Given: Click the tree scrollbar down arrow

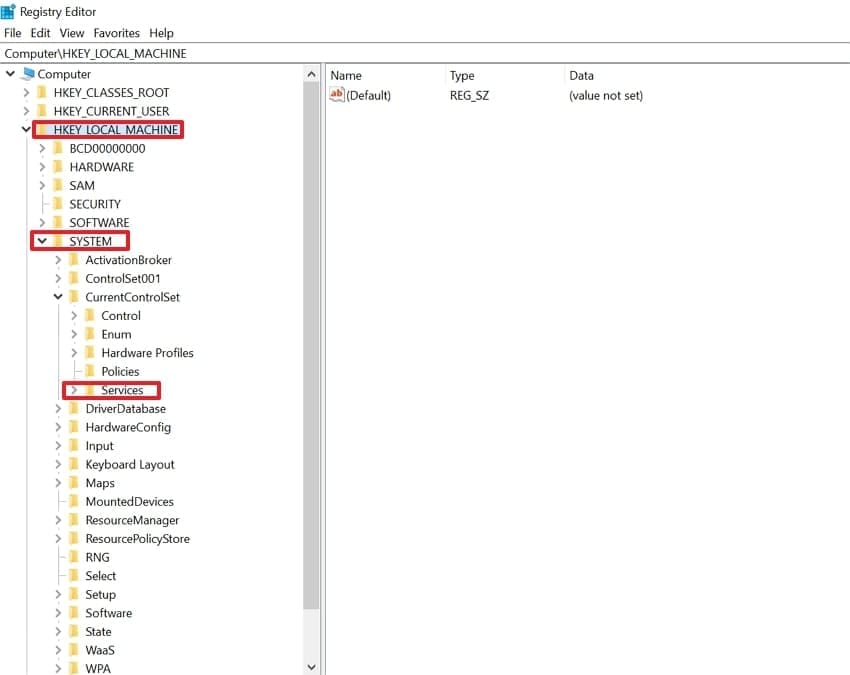Looking at the screenshot, I should [311, 667].
